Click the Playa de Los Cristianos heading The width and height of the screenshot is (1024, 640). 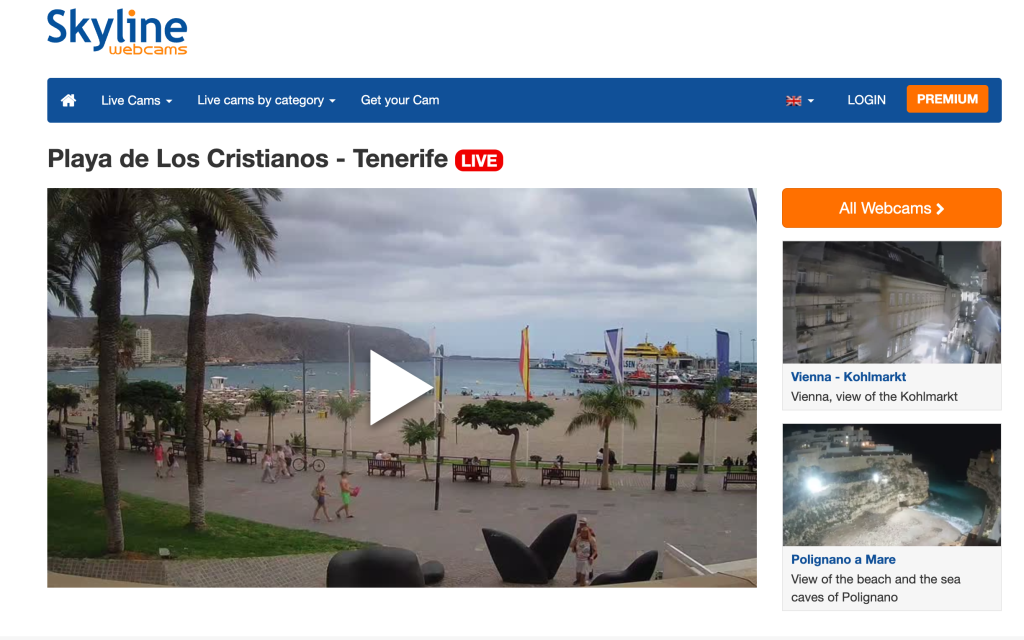[248, 159]
